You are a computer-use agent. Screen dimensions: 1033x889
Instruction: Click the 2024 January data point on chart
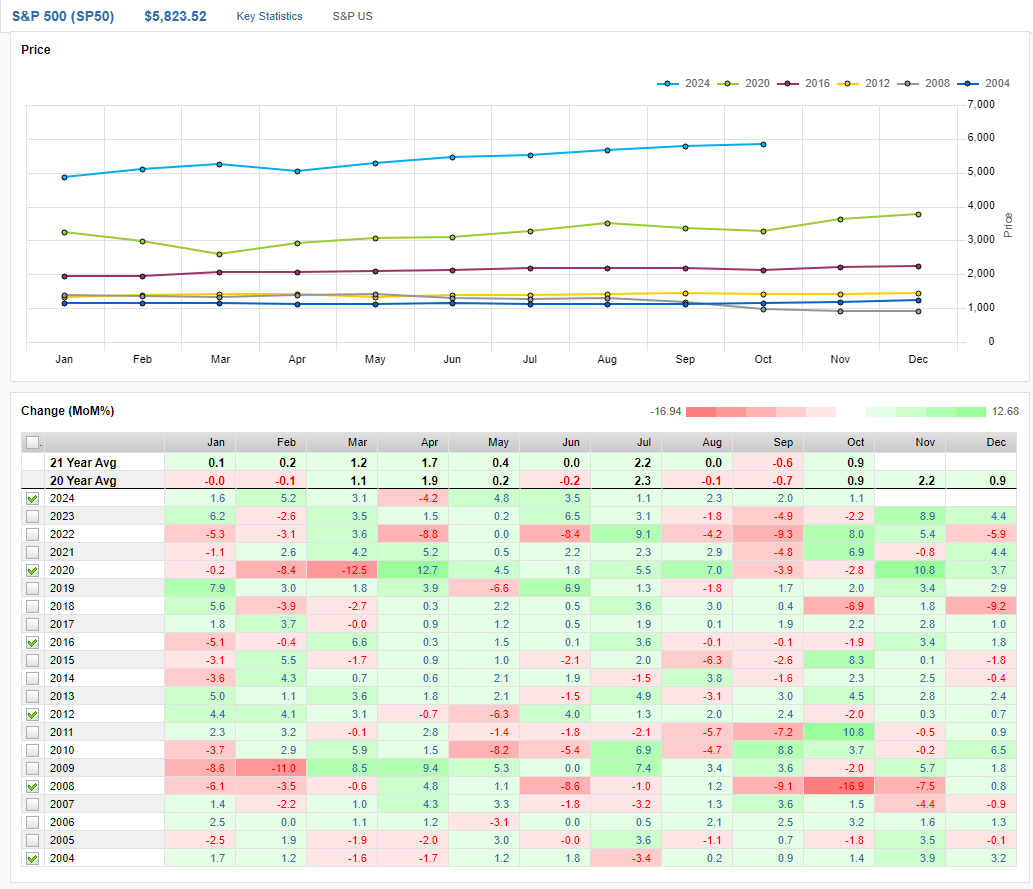[x=65, y=177]
